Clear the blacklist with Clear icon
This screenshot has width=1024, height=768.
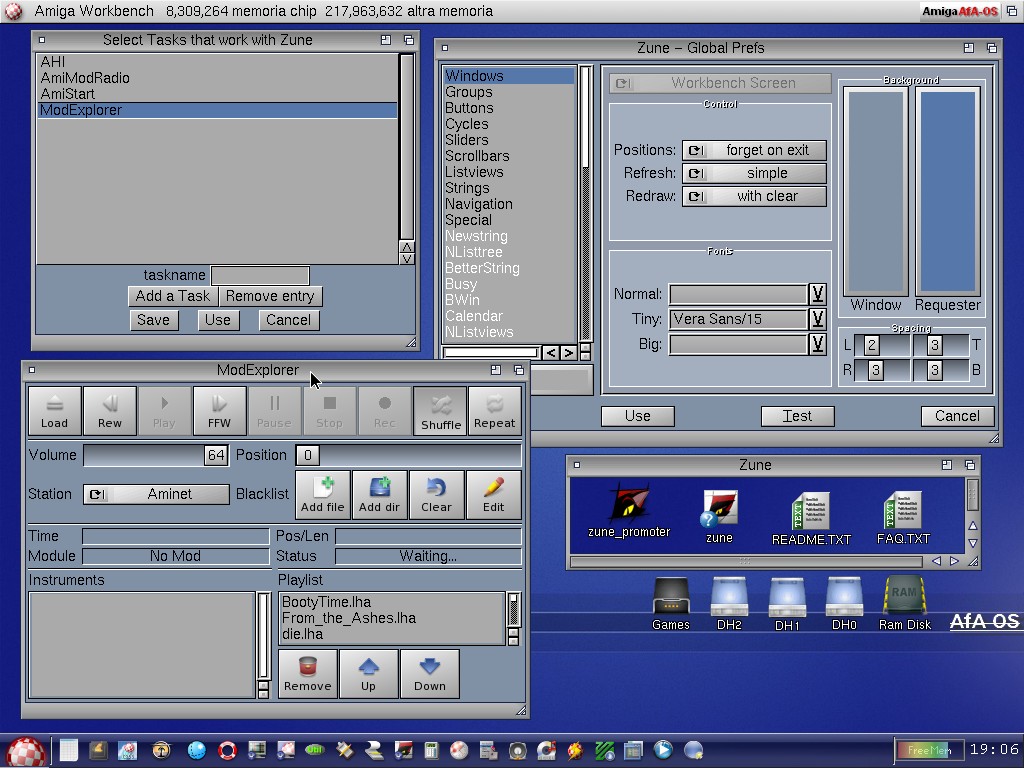436,494
